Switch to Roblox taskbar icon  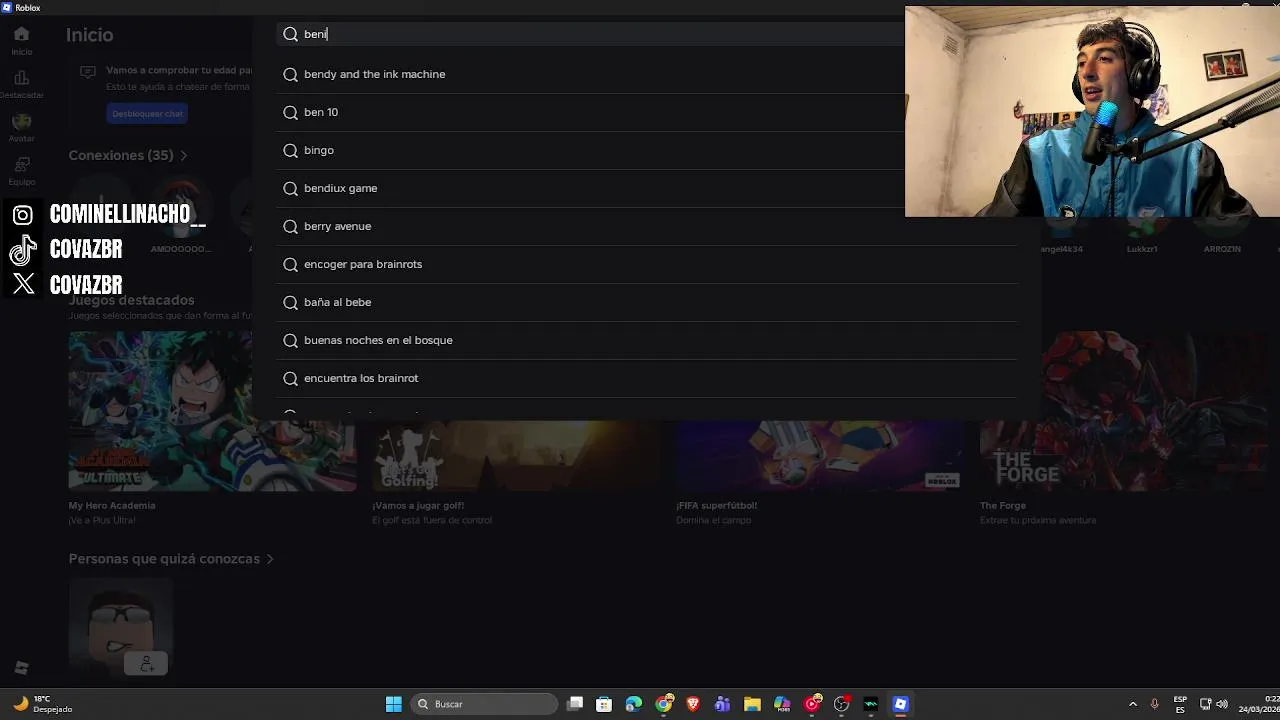pos(901,704)
